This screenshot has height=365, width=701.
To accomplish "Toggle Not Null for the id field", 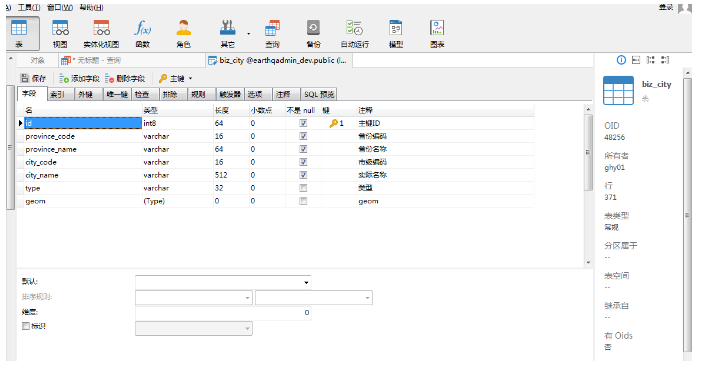I will [303, 123].
